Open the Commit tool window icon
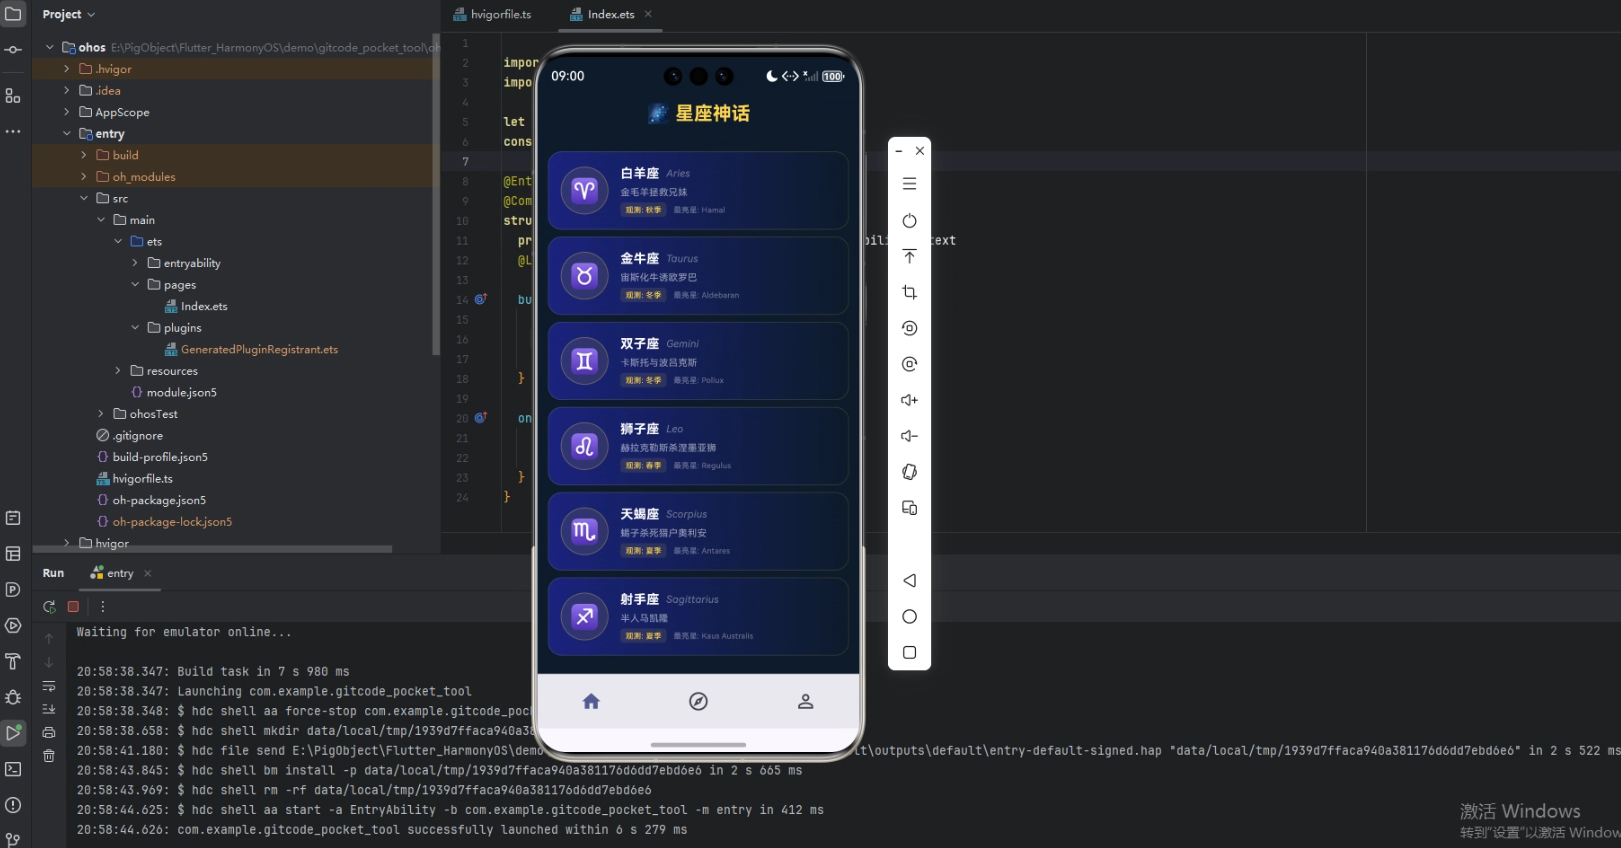Image resolution: width=1621 pixels, height=848 pixels. pyautogui.click(x=13, y=49)
